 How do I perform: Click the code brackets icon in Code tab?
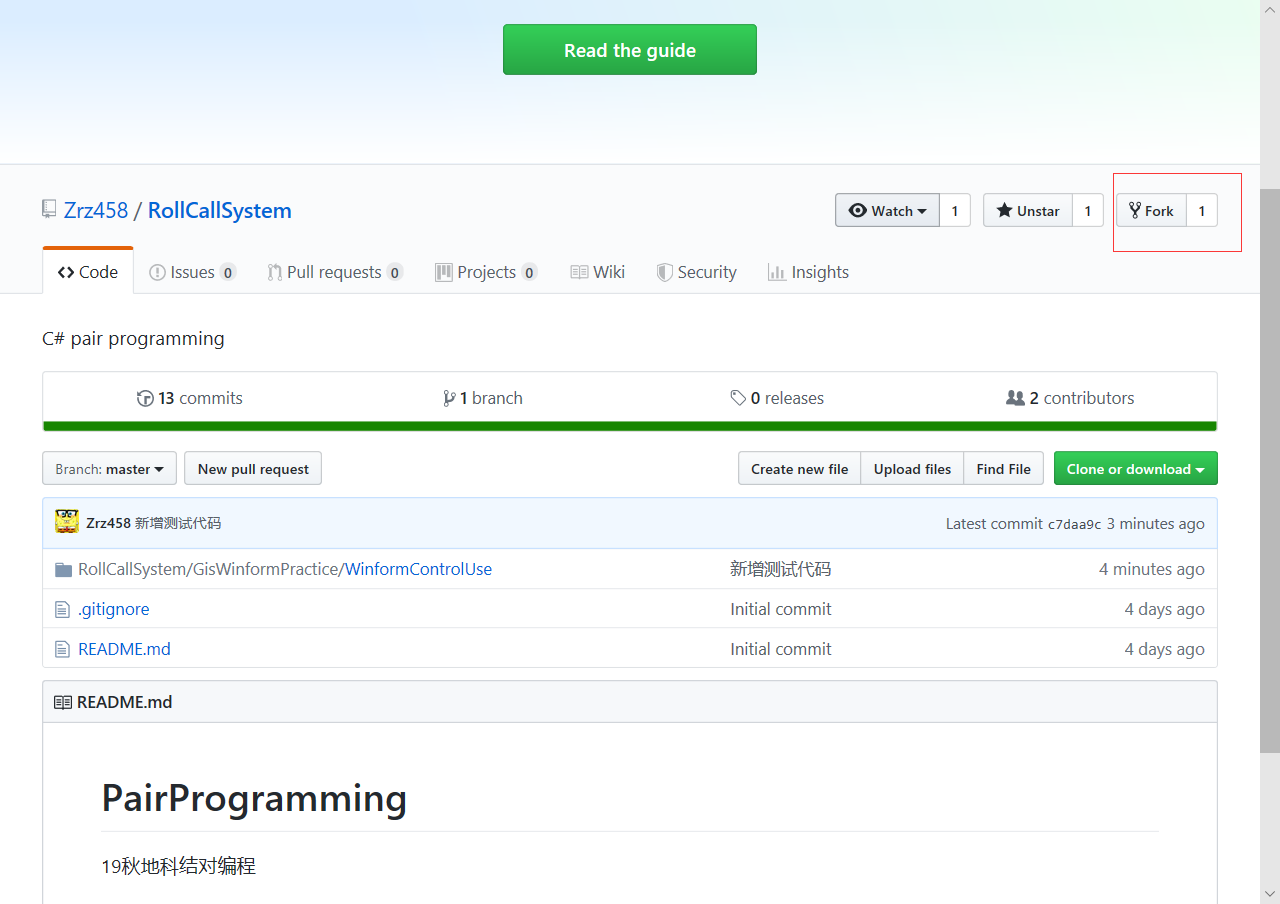66,272
